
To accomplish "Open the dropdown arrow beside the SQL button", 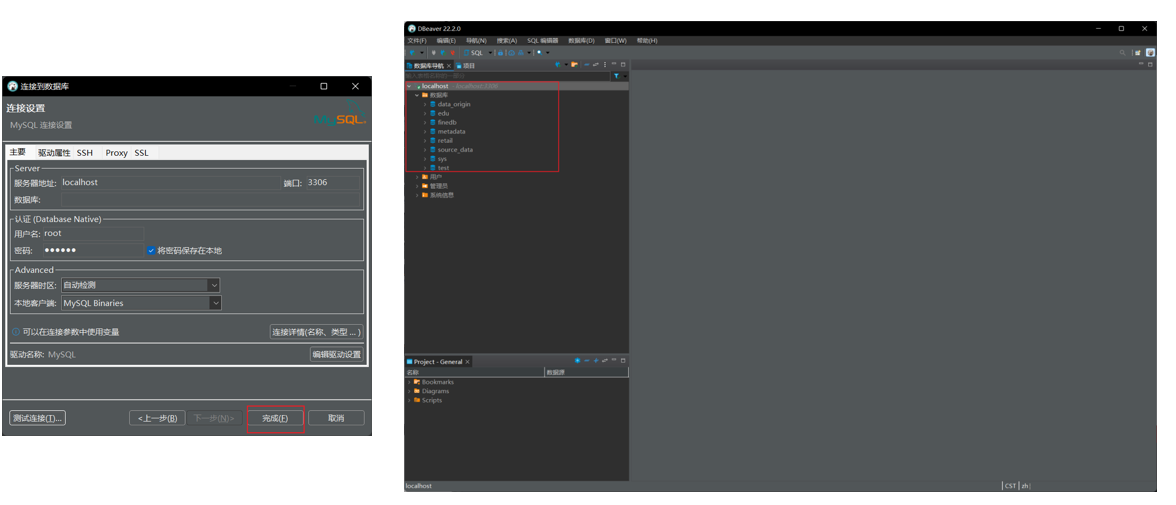I will click(490, 53).
